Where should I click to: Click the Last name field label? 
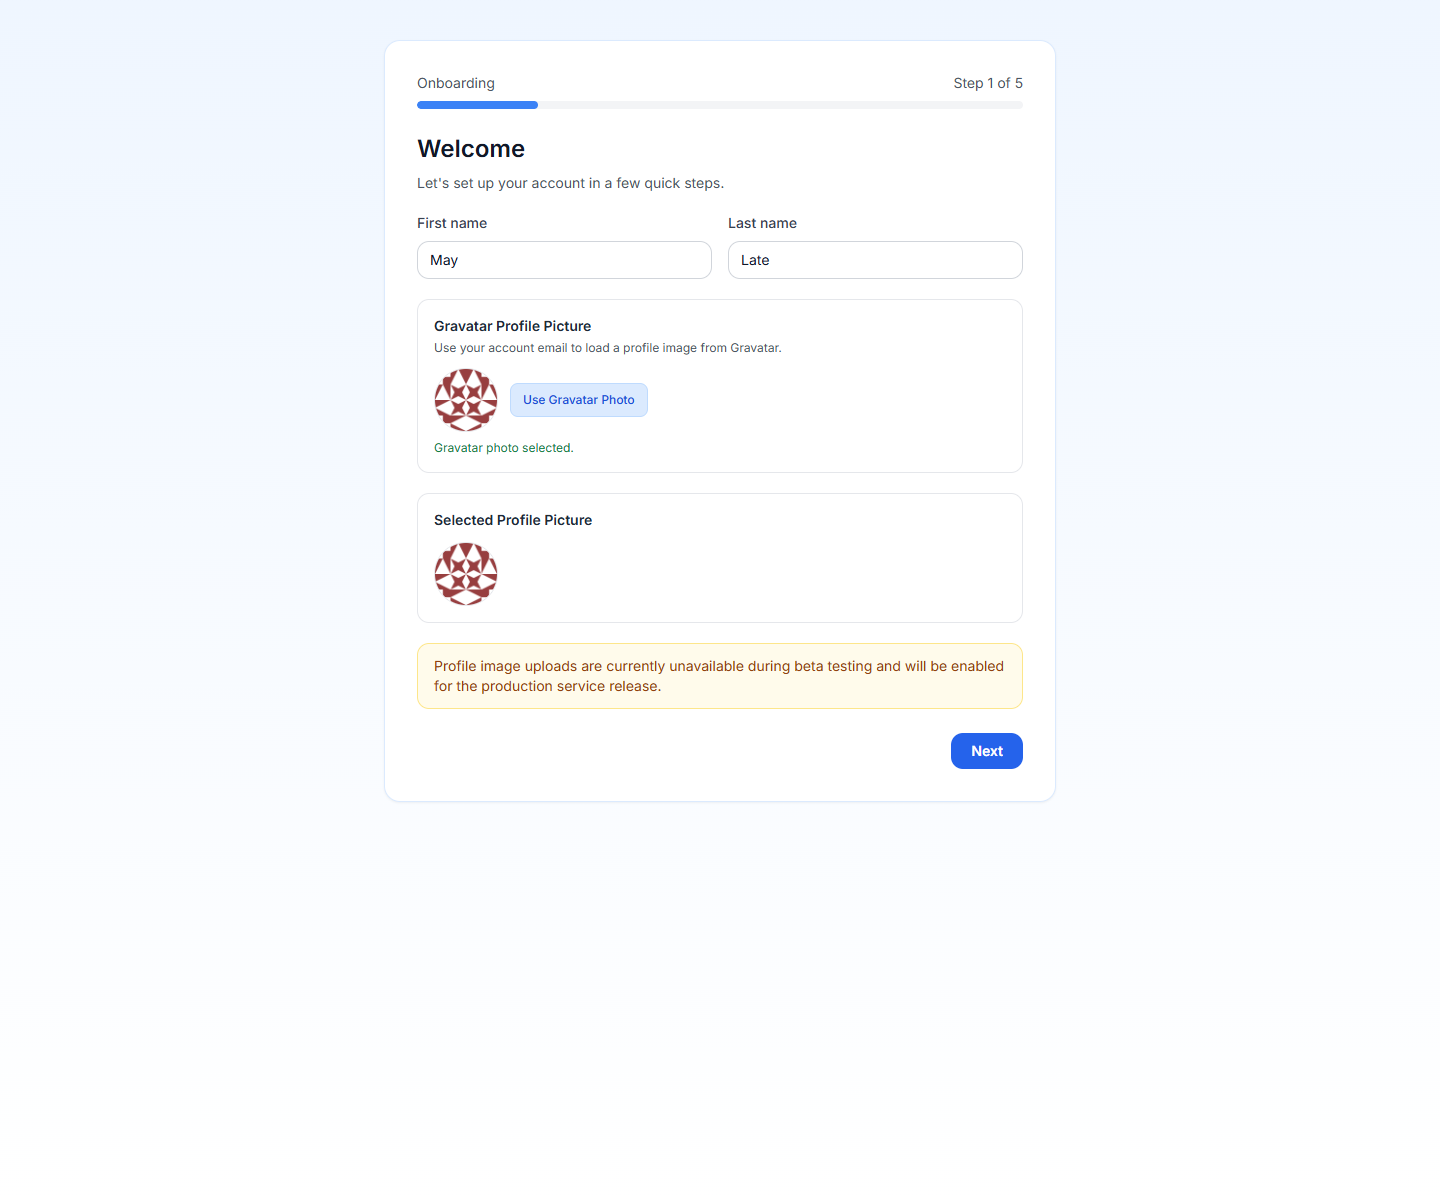coord(762,223)
